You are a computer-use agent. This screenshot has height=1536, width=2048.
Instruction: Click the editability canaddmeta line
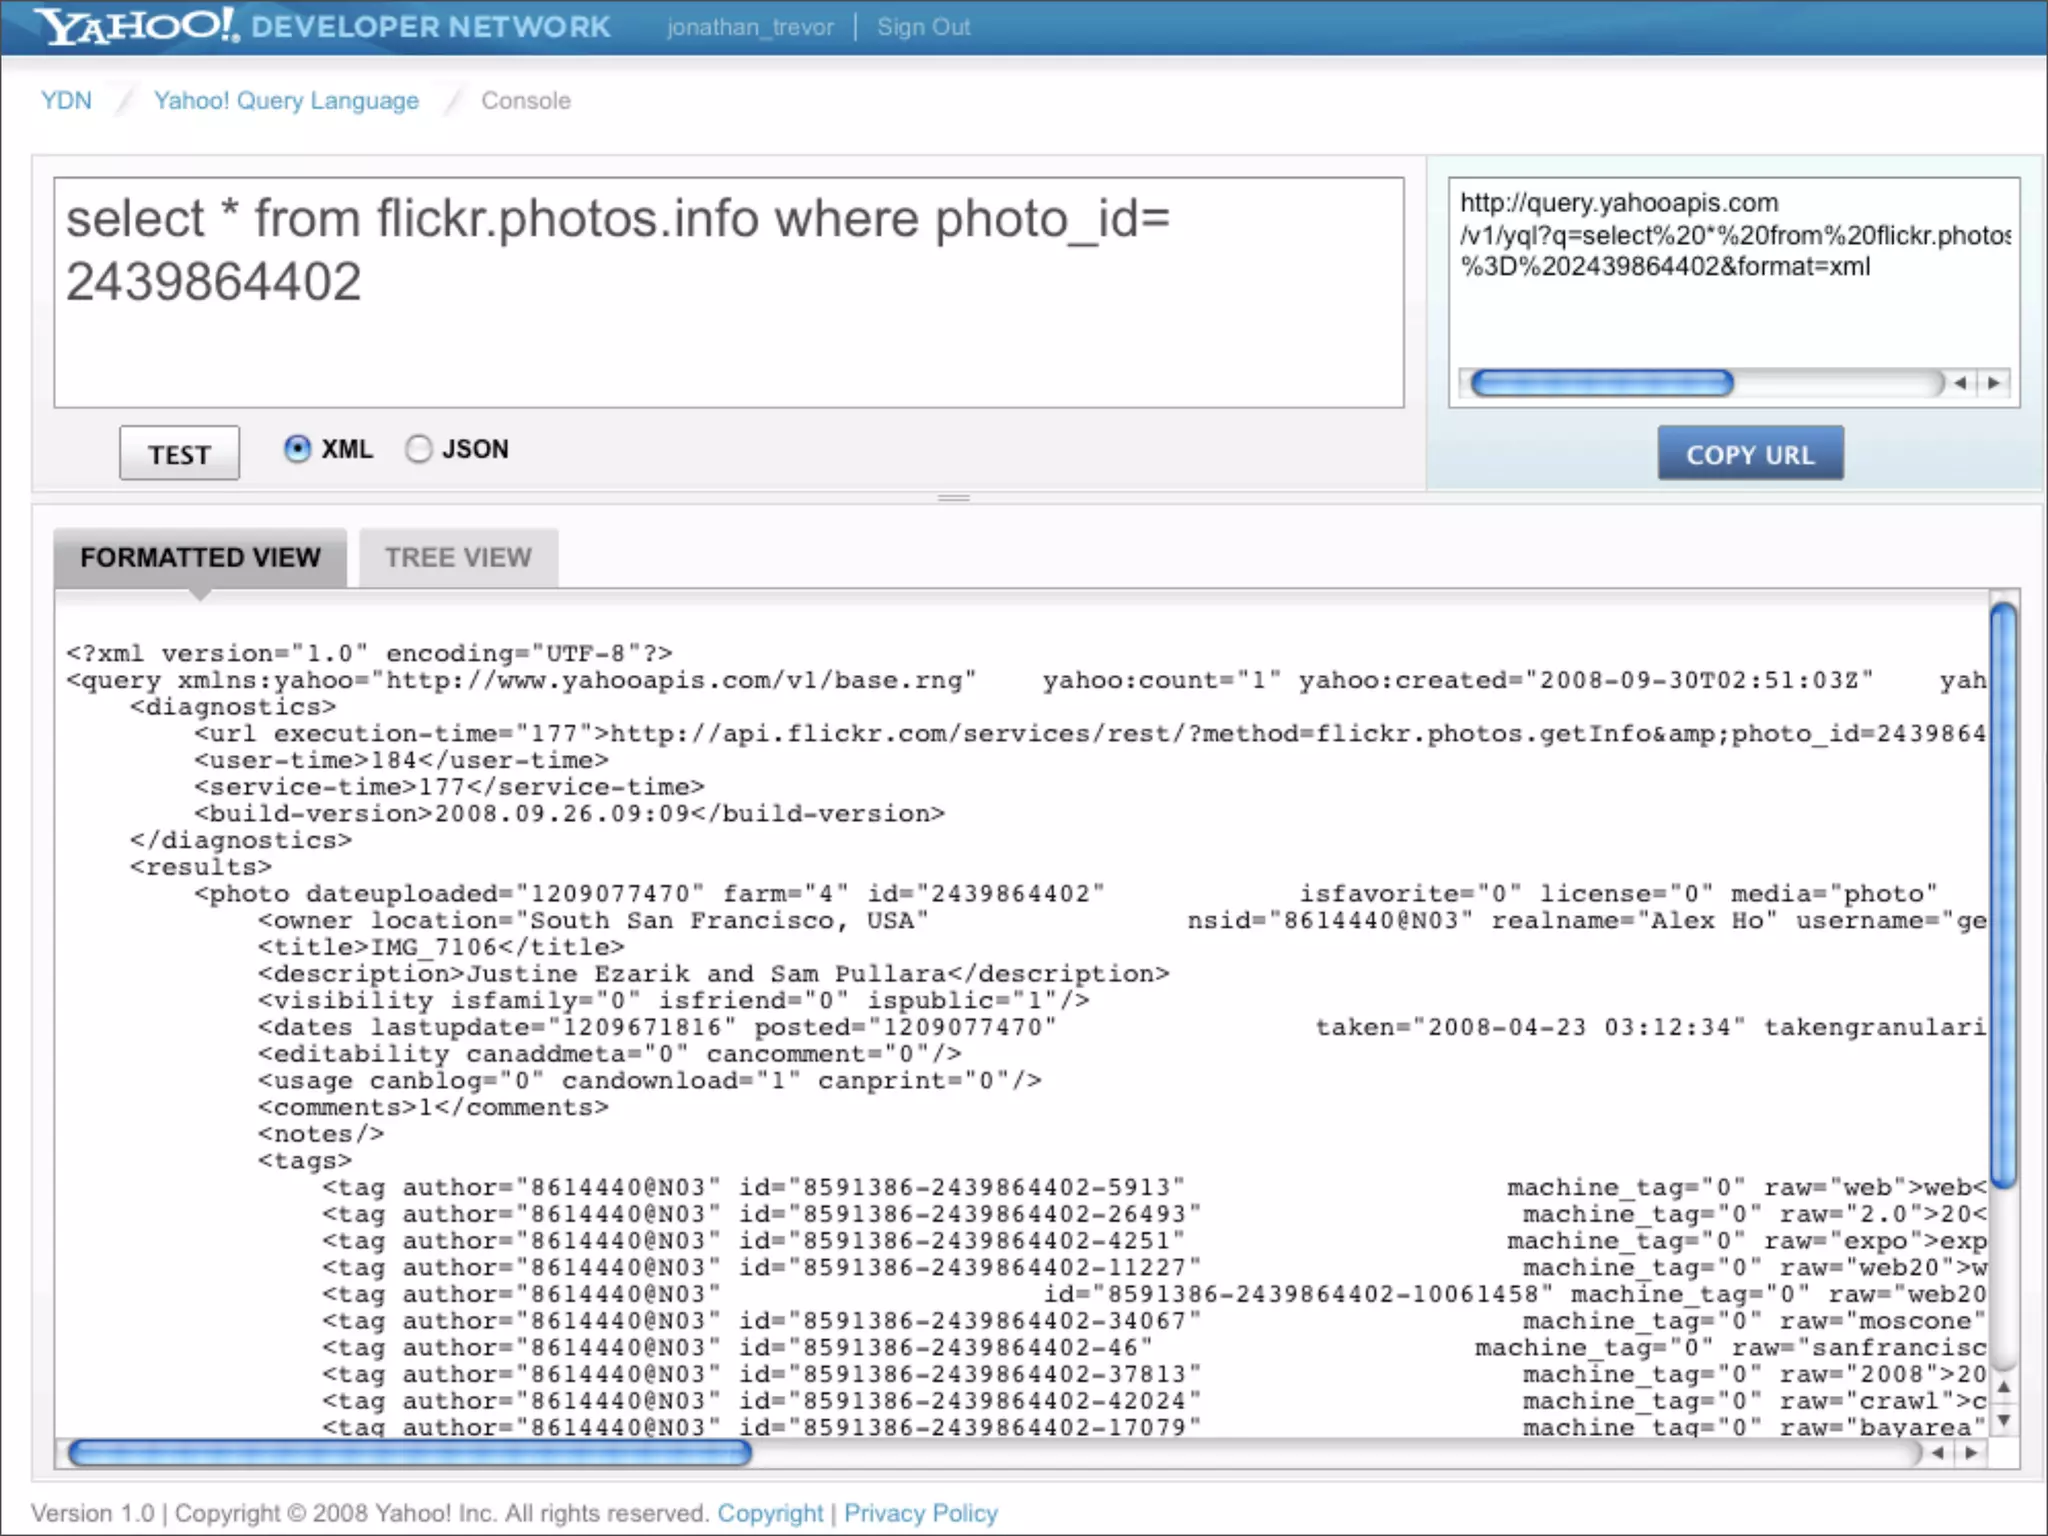click(609, 1054)
